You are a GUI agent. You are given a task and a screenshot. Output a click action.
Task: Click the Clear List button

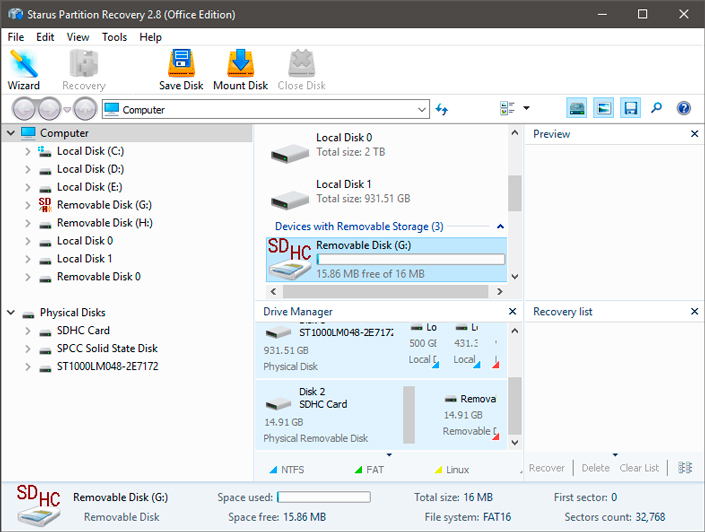click(x=639, y=468)
